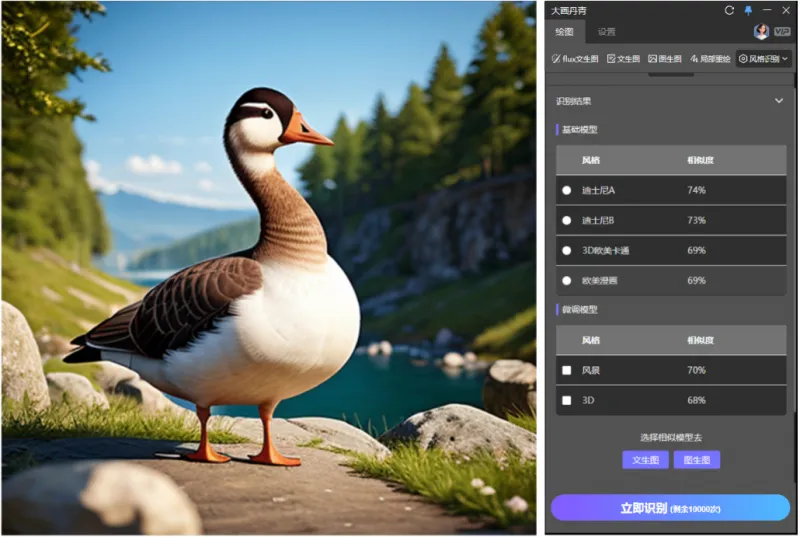Check the 风景 fine-tune model checkbox
800x537 pixels.
(566, 370)
